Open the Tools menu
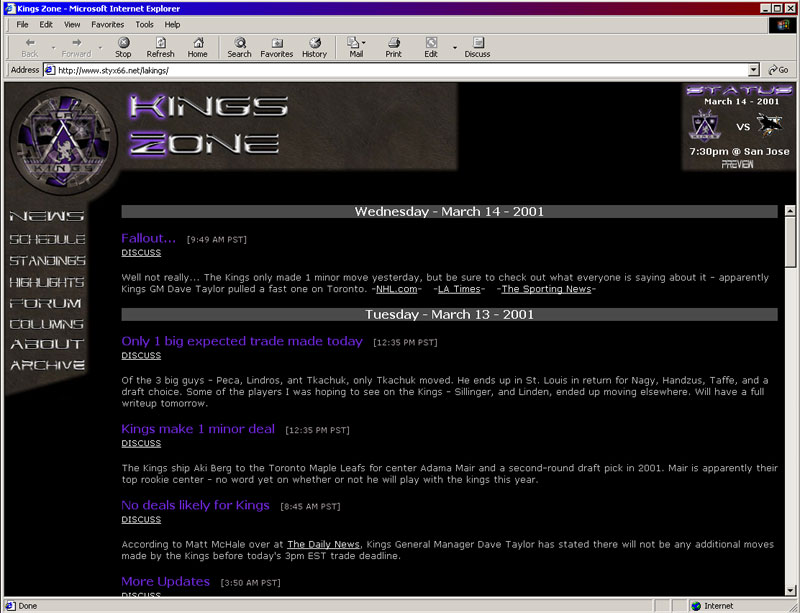Viewport: 800px width, 613px height. coord(144,24)
